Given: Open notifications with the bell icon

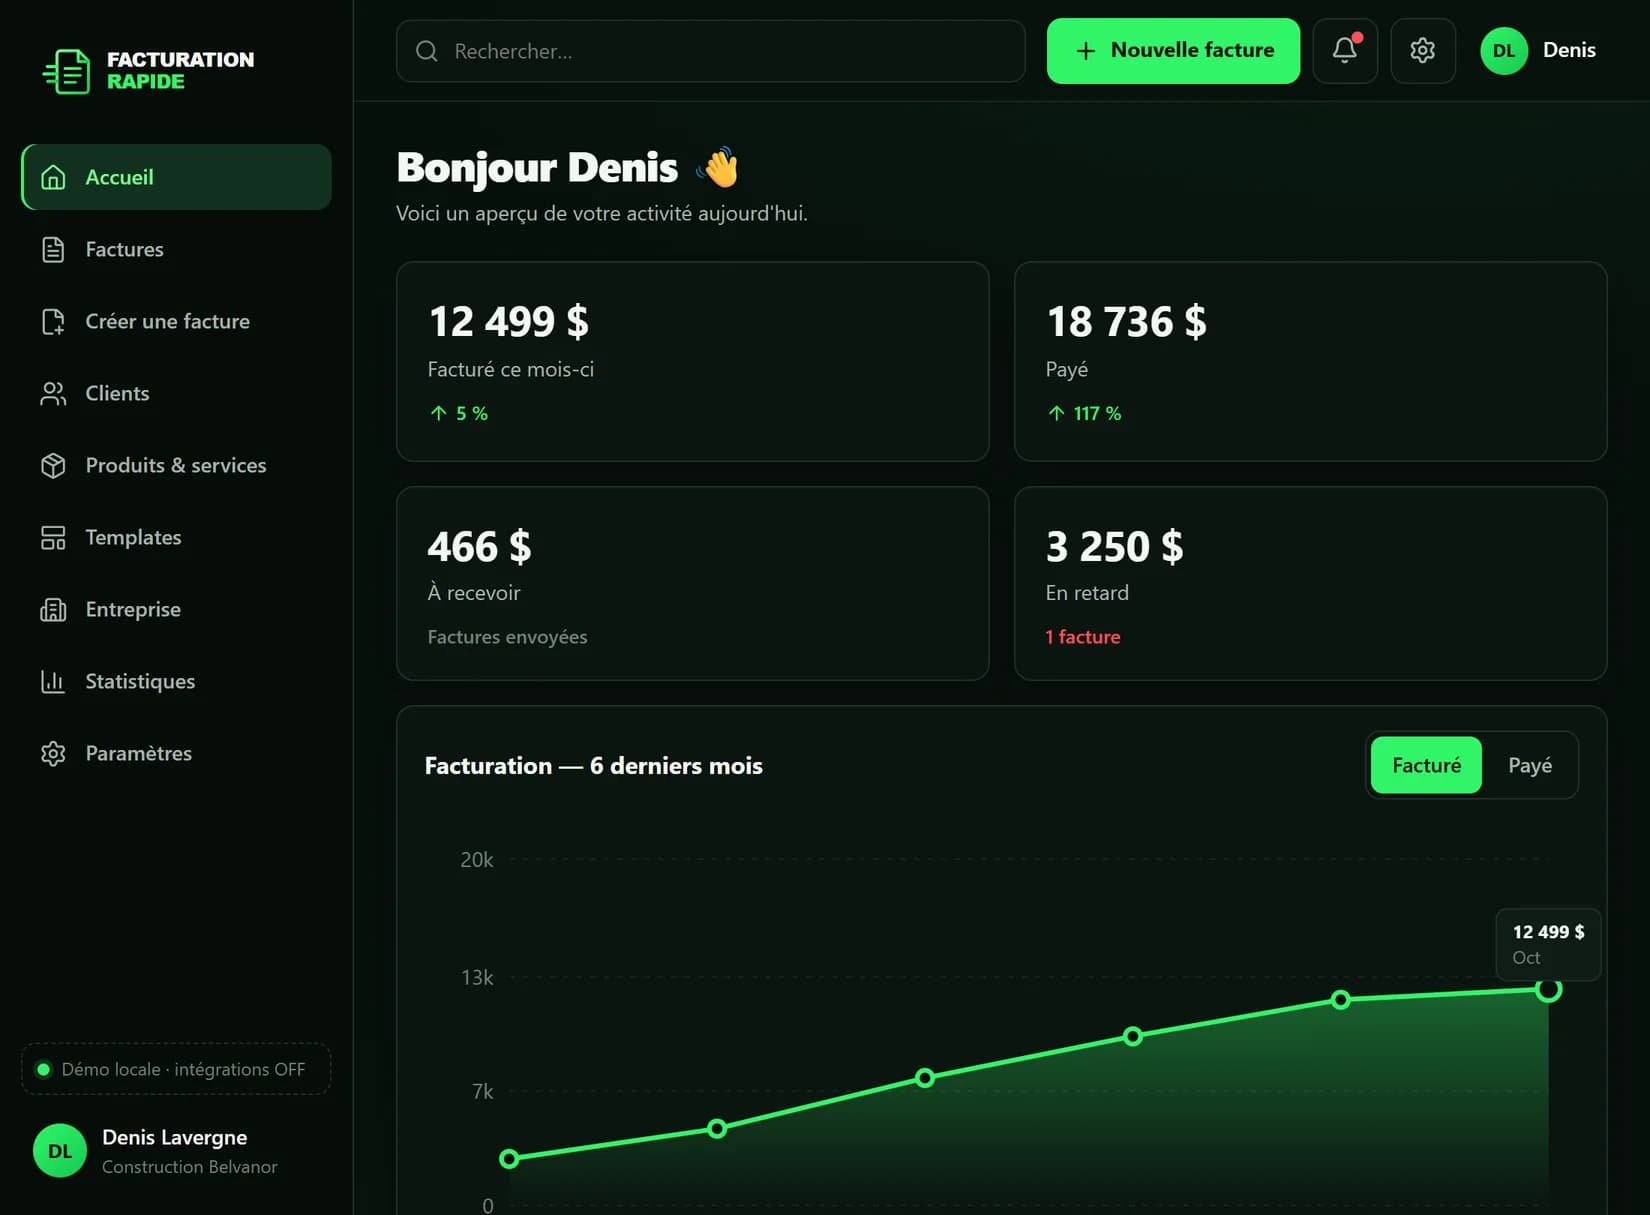Looking at the screenshot, I should pos(1345,50).
